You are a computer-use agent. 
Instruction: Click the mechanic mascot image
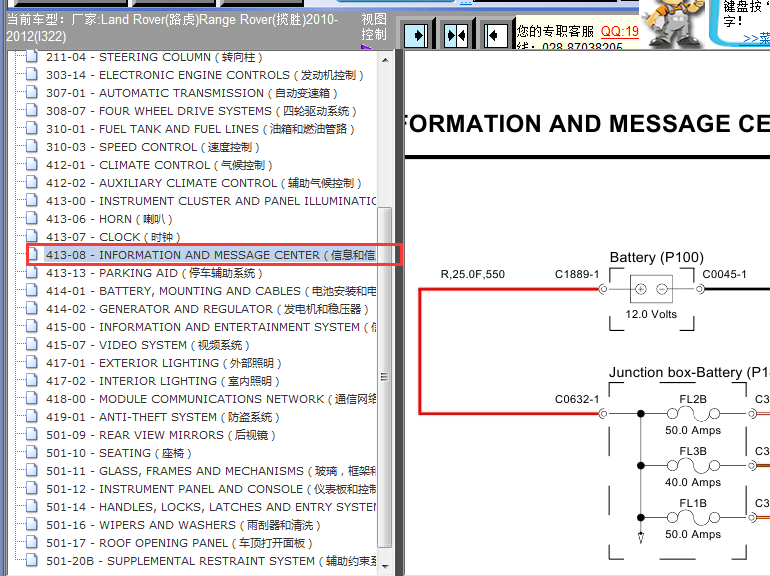coord(673,24)
